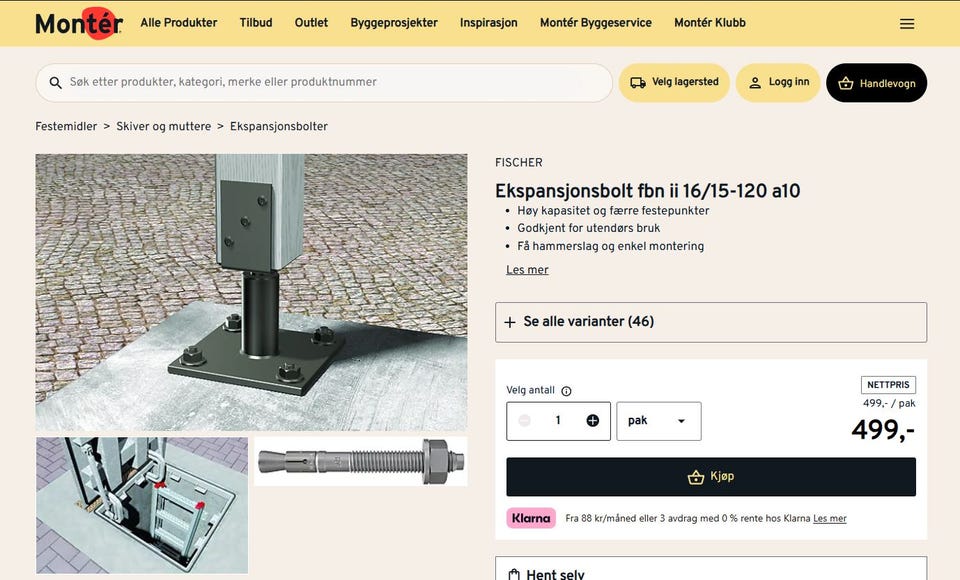The height and width of the screenshot is (580, 960).
Task: Go to Ekspansjonsbolter breadcrumb
Action: 279,126
